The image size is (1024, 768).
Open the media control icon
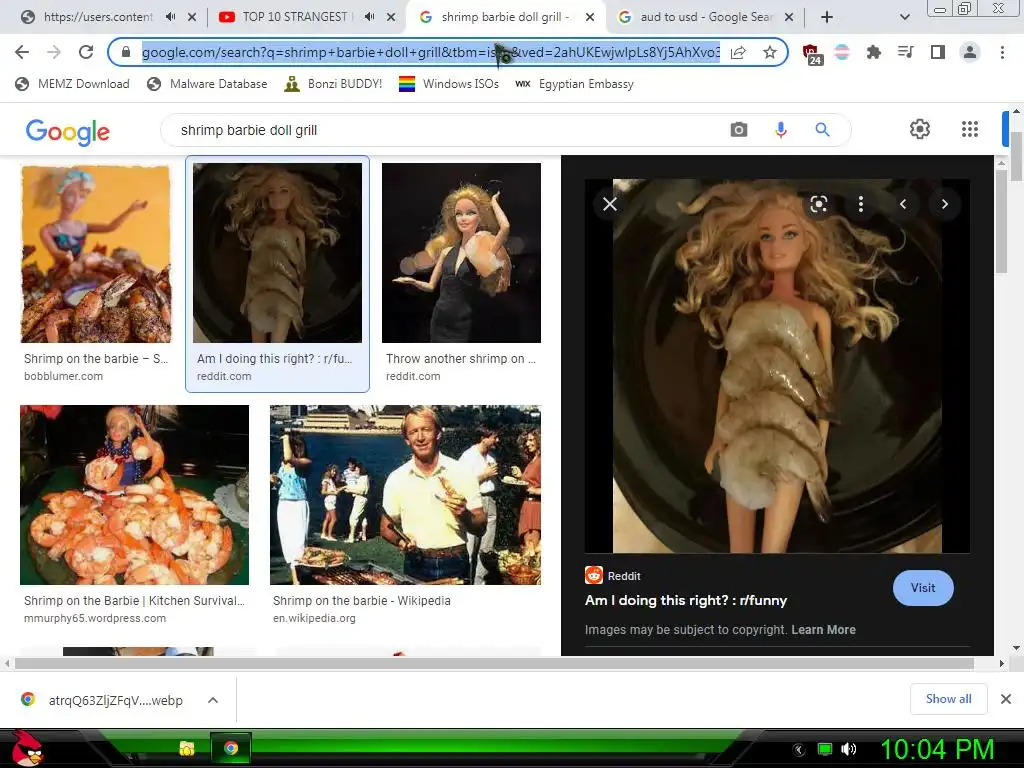[x=905, y=52]
